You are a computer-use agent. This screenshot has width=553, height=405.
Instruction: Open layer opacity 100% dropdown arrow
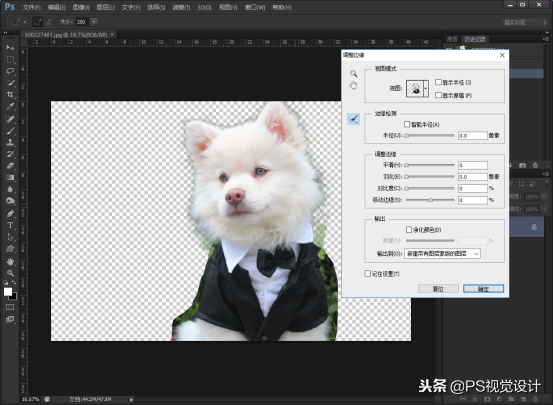pos(545,197)
